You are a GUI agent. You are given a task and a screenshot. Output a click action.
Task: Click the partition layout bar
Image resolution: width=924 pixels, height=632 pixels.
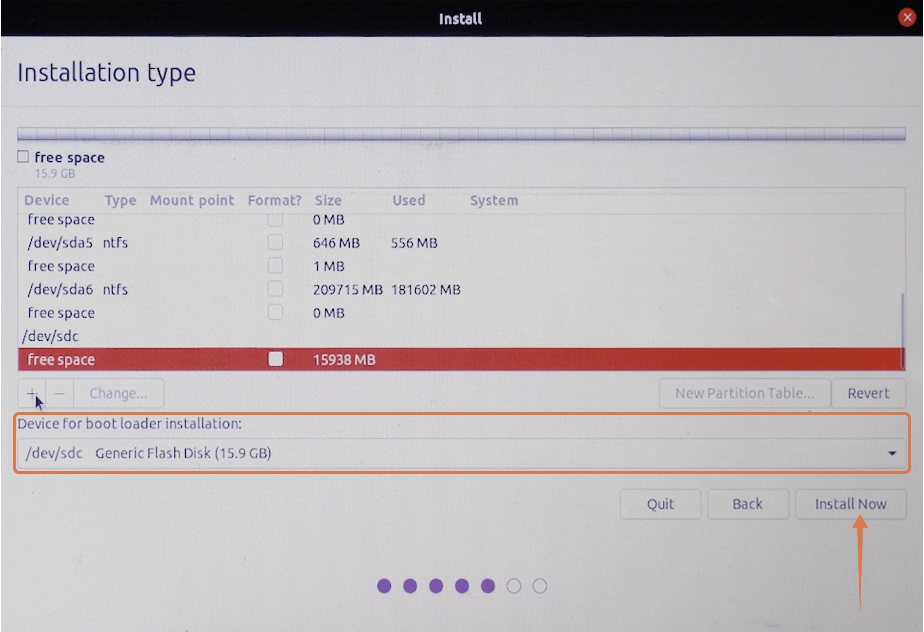pyautogui.click(x=461, y=134)
